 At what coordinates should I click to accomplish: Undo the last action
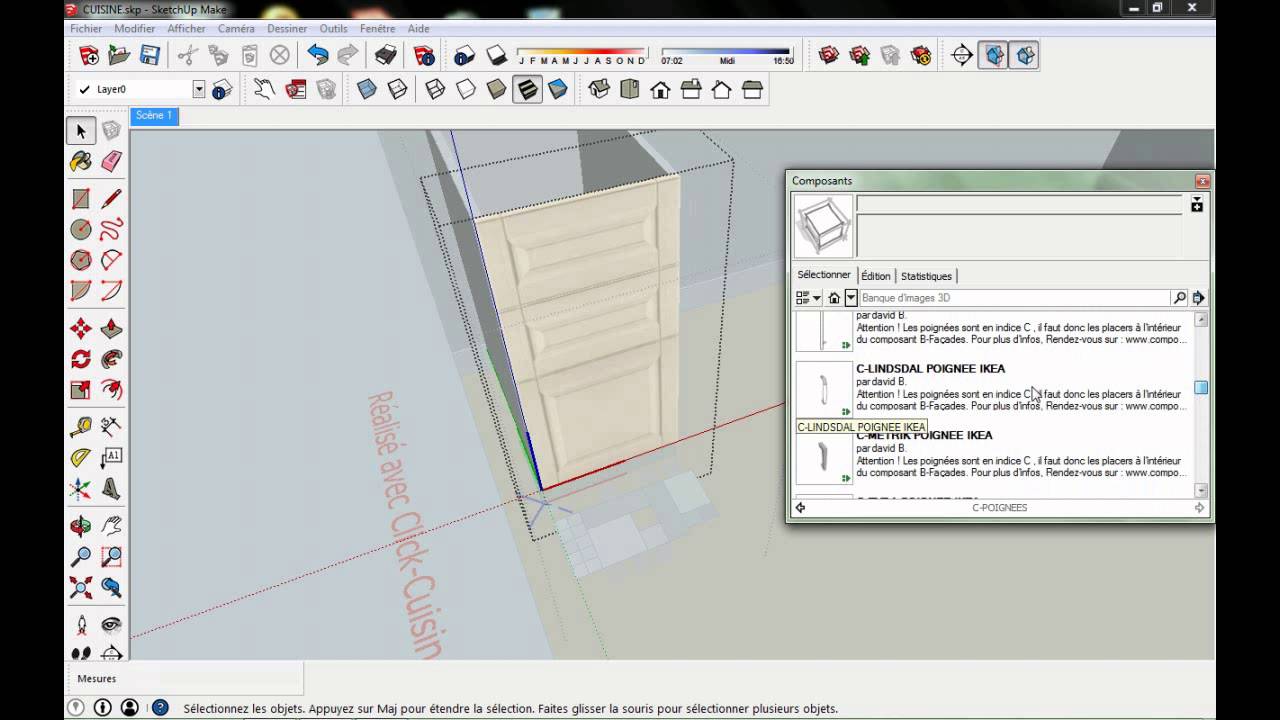(x=318, y=55)
